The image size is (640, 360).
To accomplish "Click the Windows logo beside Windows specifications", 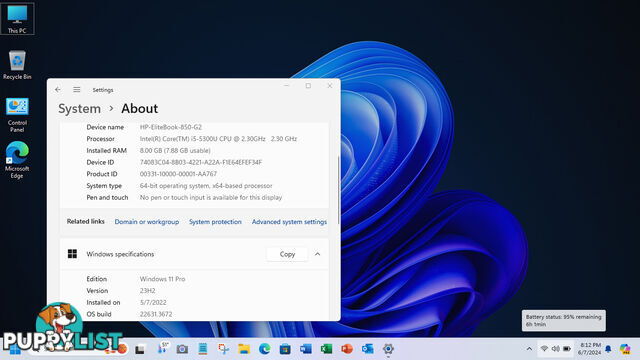I will (x=72, y=254).
